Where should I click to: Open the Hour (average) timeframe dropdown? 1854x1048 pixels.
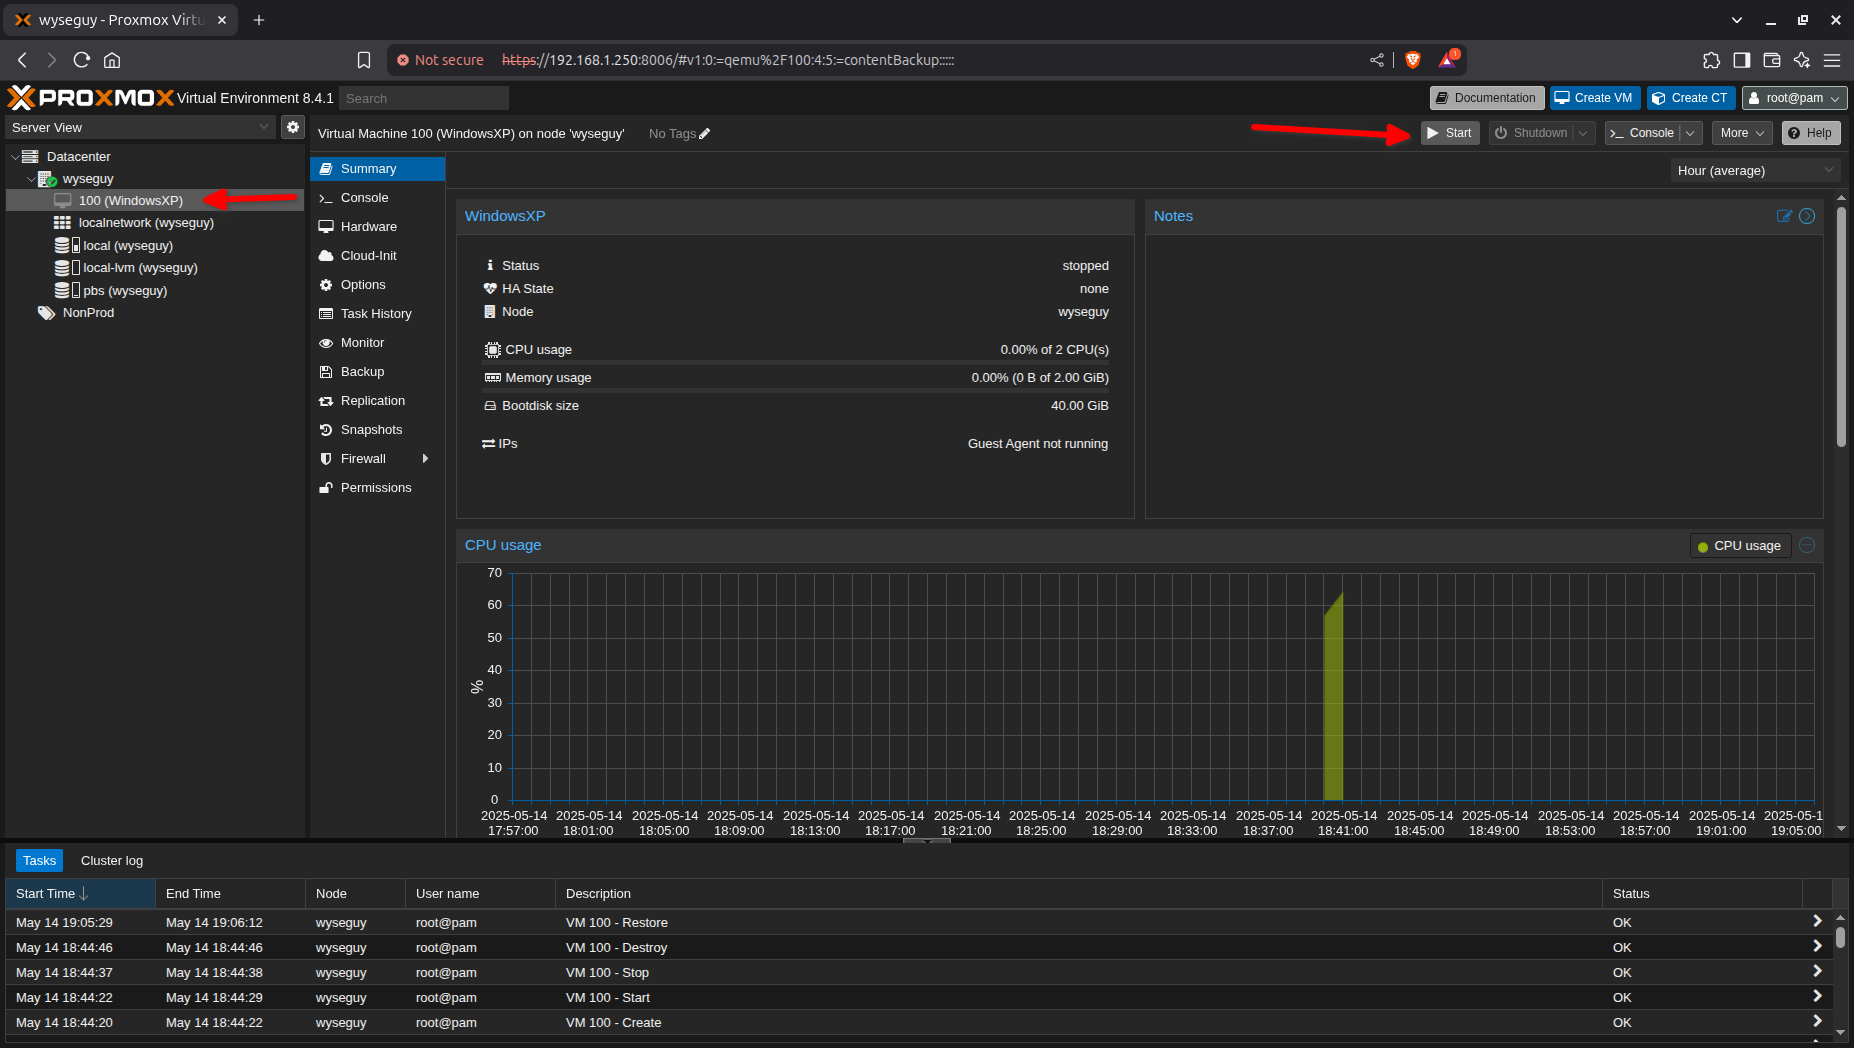click(x=1756, y=171)
